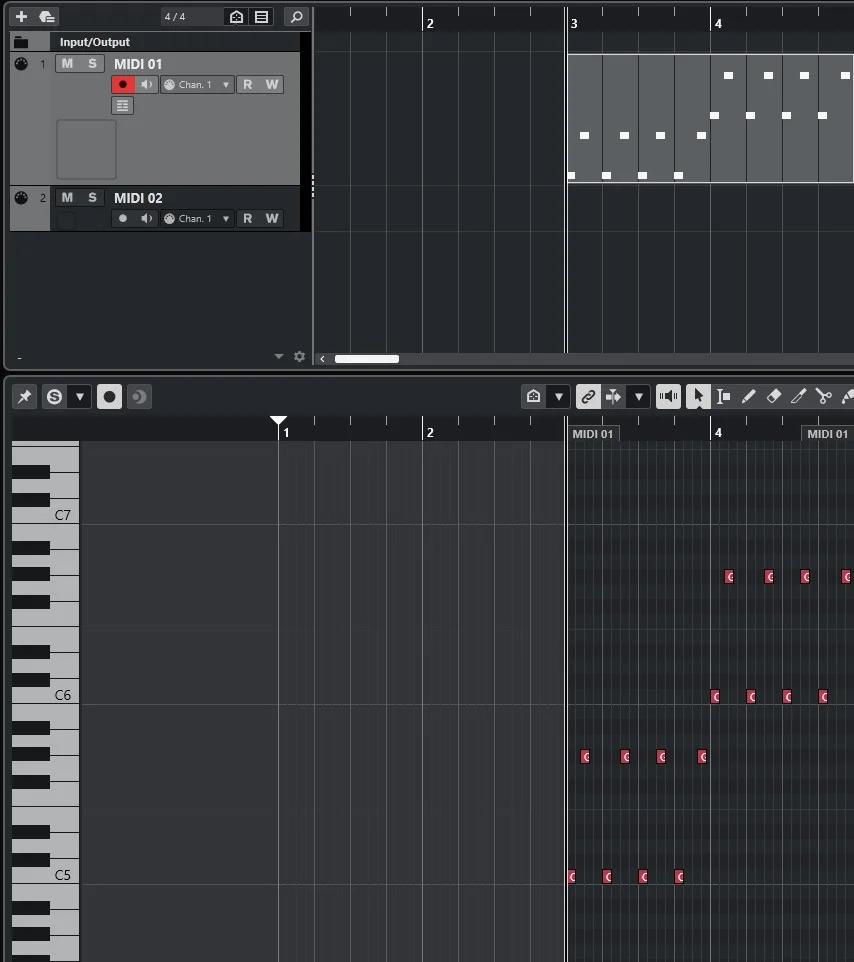Enable Write automation on MIDI 02
This screenshot has width=854, height=962.
[x=272, y=218]
